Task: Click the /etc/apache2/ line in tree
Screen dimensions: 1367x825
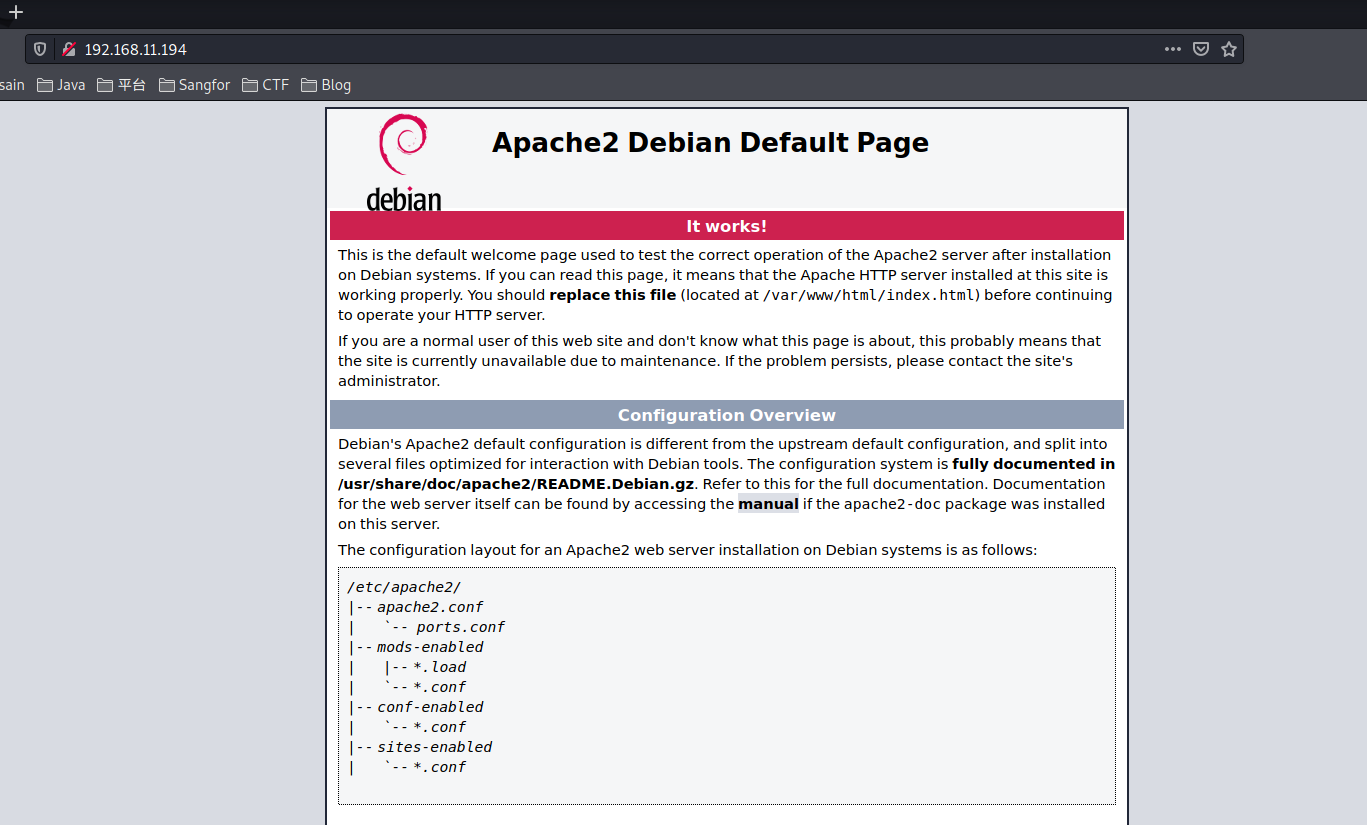Action: 404,587
